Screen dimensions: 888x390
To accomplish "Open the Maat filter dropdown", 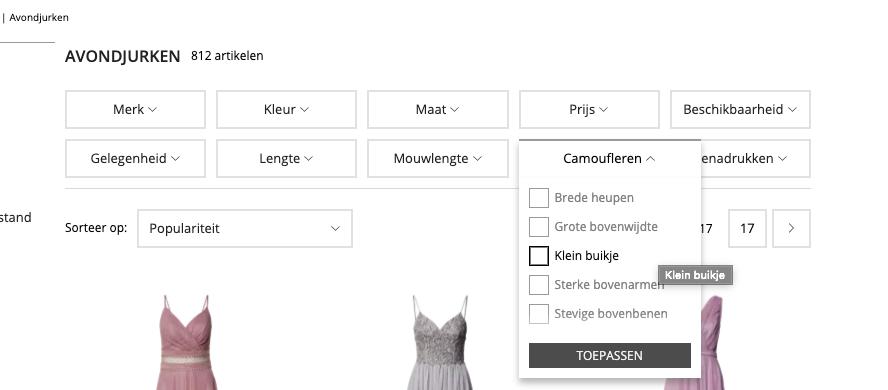I will [438, 109].
